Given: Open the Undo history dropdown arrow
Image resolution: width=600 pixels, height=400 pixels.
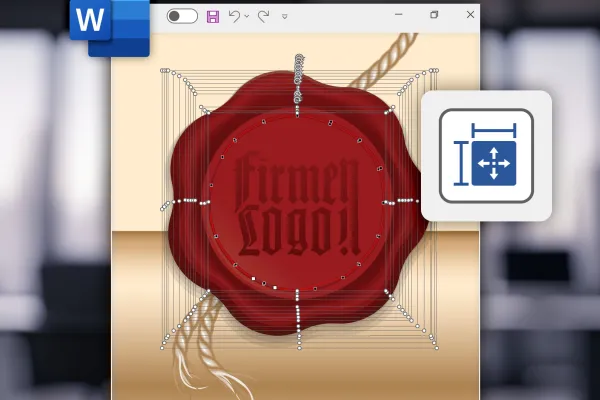Looking at the screenshot, I should (247, 16).
